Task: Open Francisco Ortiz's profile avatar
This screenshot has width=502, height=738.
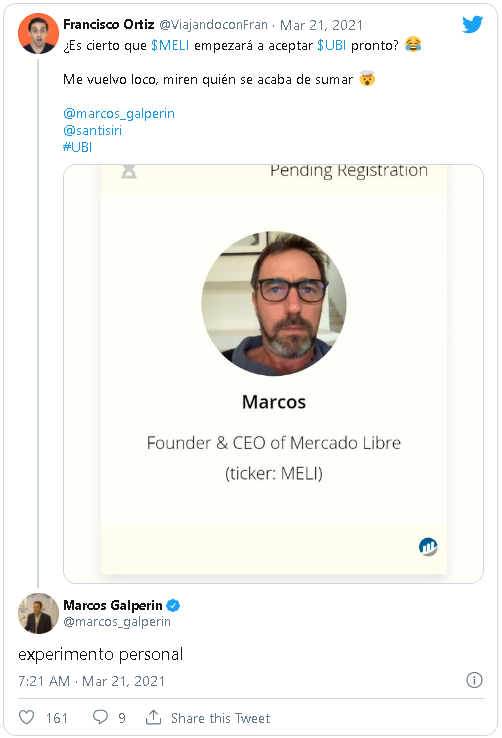Action: 38,33
